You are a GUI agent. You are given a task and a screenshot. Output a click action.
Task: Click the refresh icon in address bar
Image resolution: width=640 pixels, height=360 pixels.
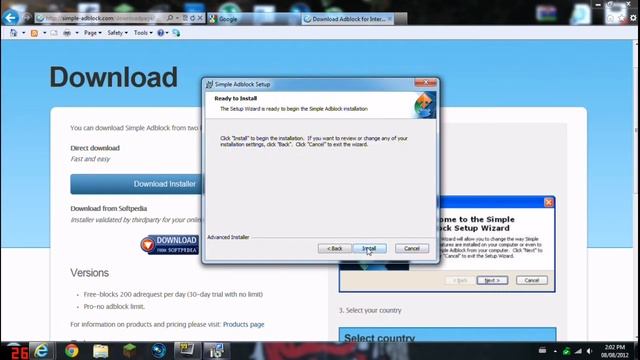pos(193,18)
